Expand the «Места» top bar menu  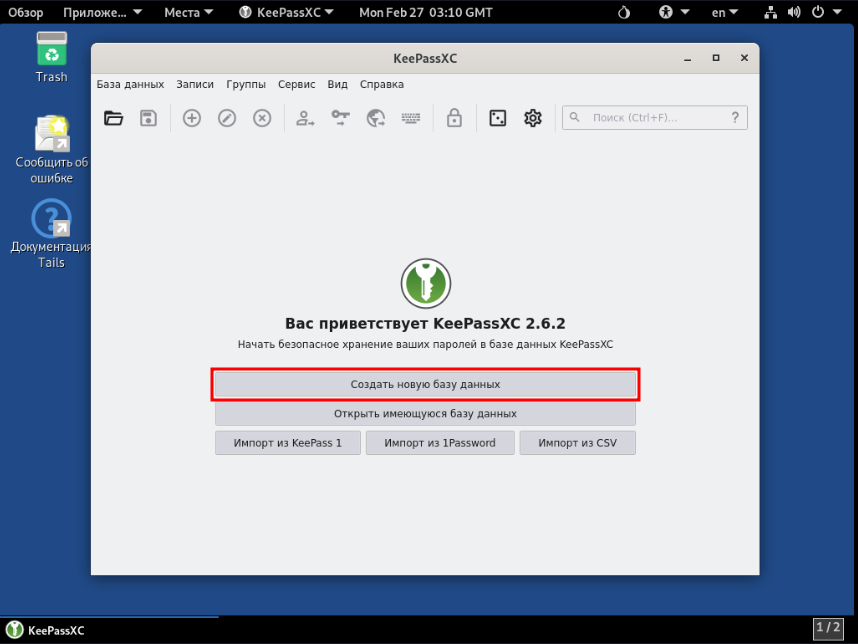[x=188, y=13]
